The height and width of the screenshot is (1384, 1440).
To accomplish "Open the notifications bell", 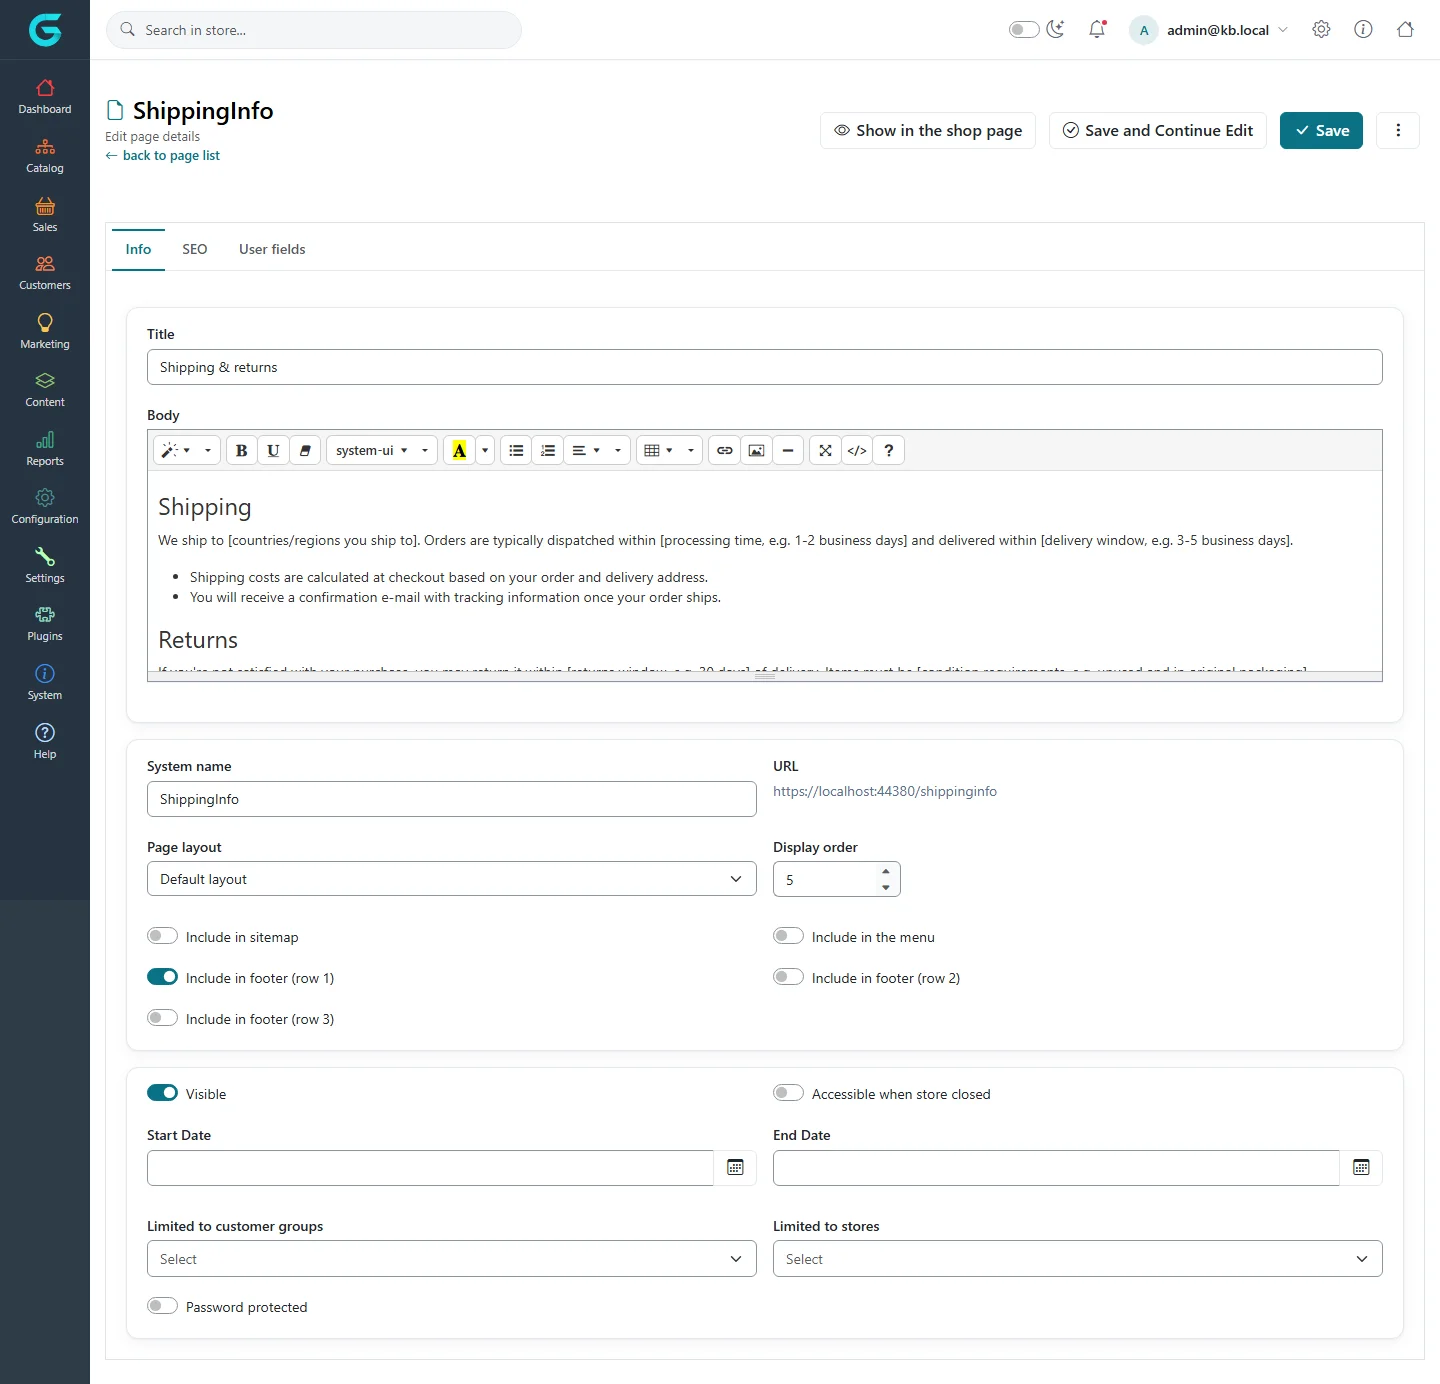I will coord(1097,30).
